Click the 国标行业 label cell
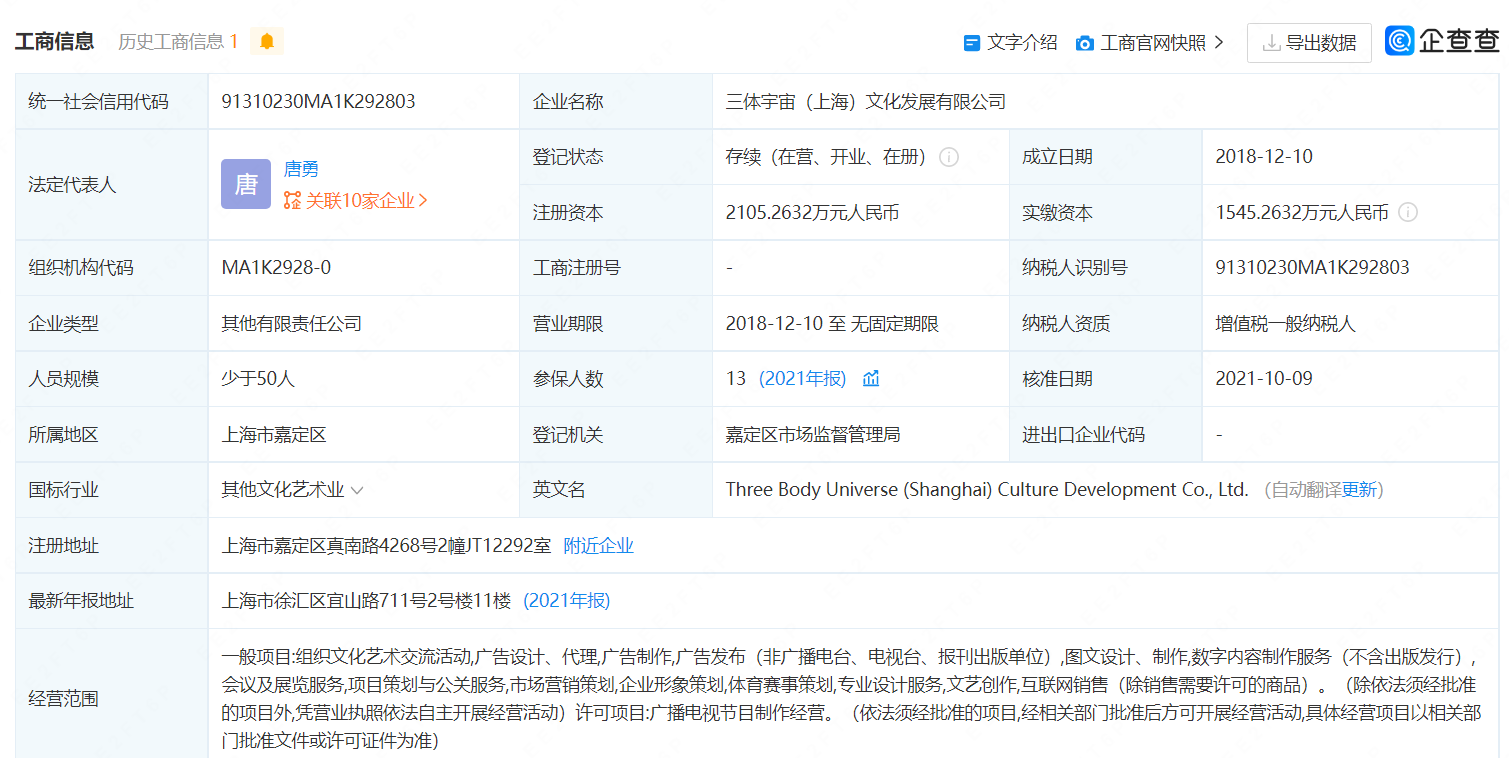This screenshot has width=1509, height=758. click(x=112, y=490)
